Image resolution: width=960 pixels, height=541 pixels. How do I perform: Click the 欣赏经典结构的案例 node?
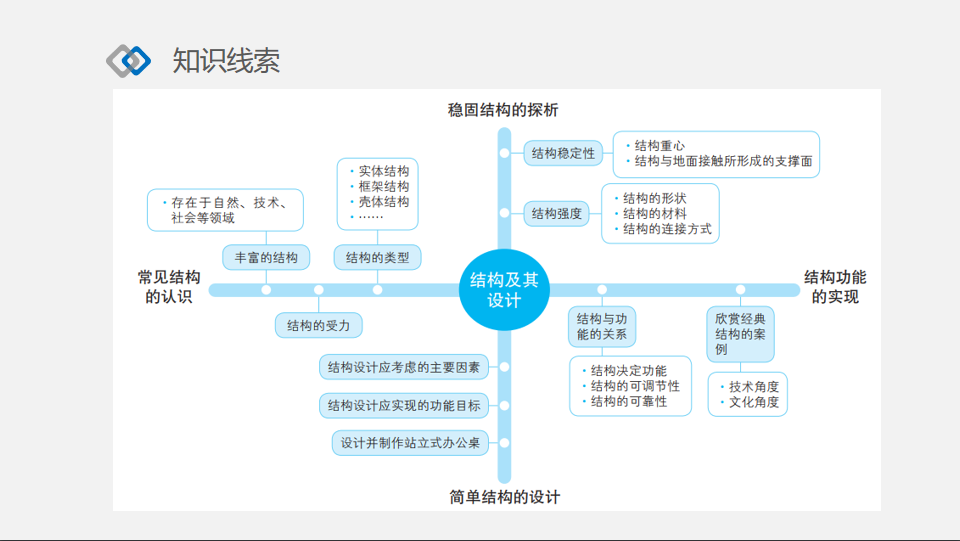coord(740,334)
